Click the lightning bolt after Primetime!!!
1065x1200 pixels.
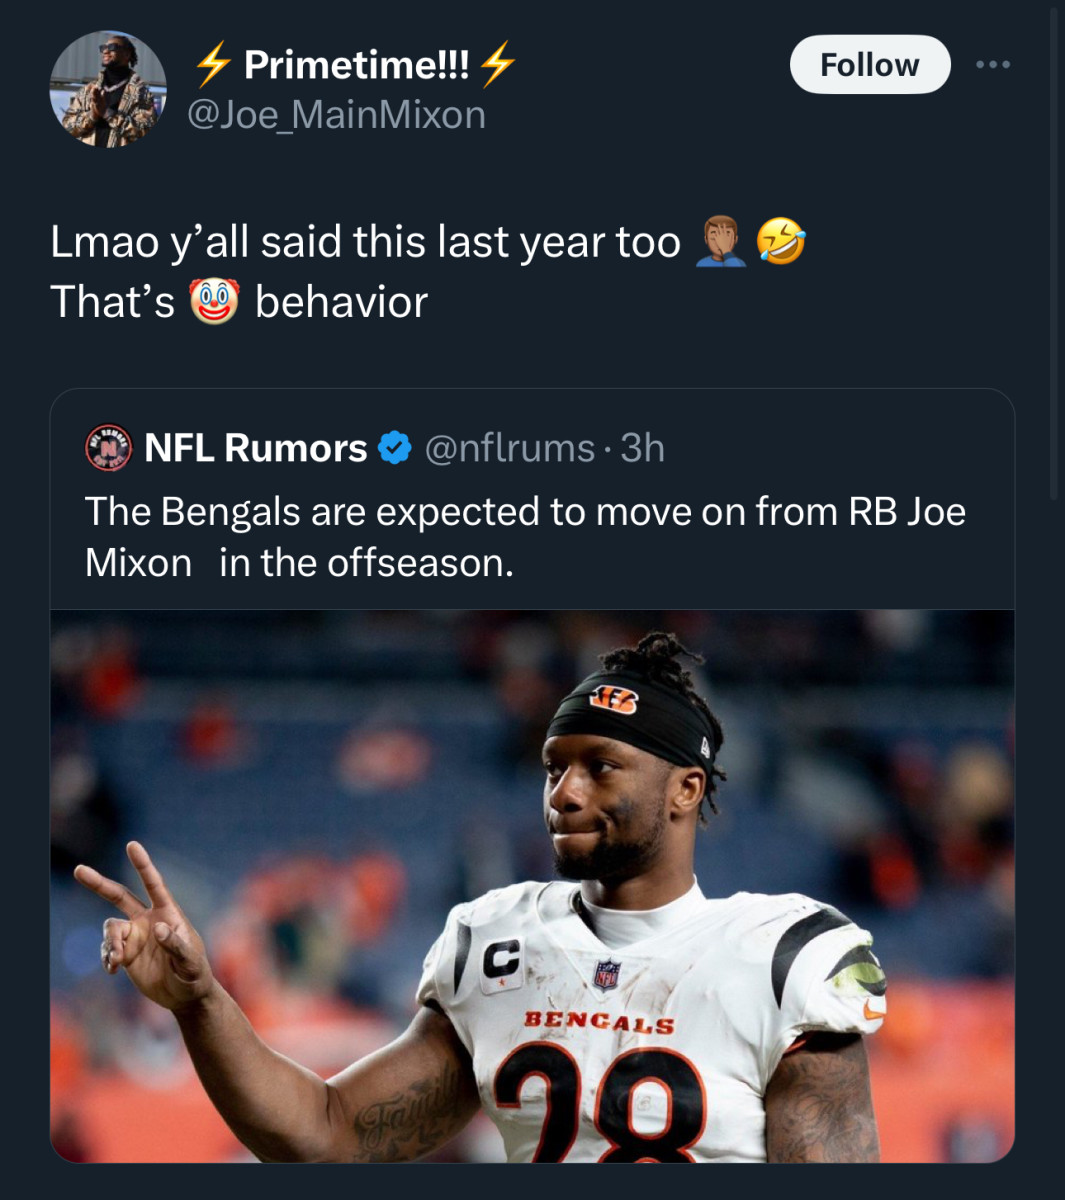pyautogui.click(x=497, y=65)
